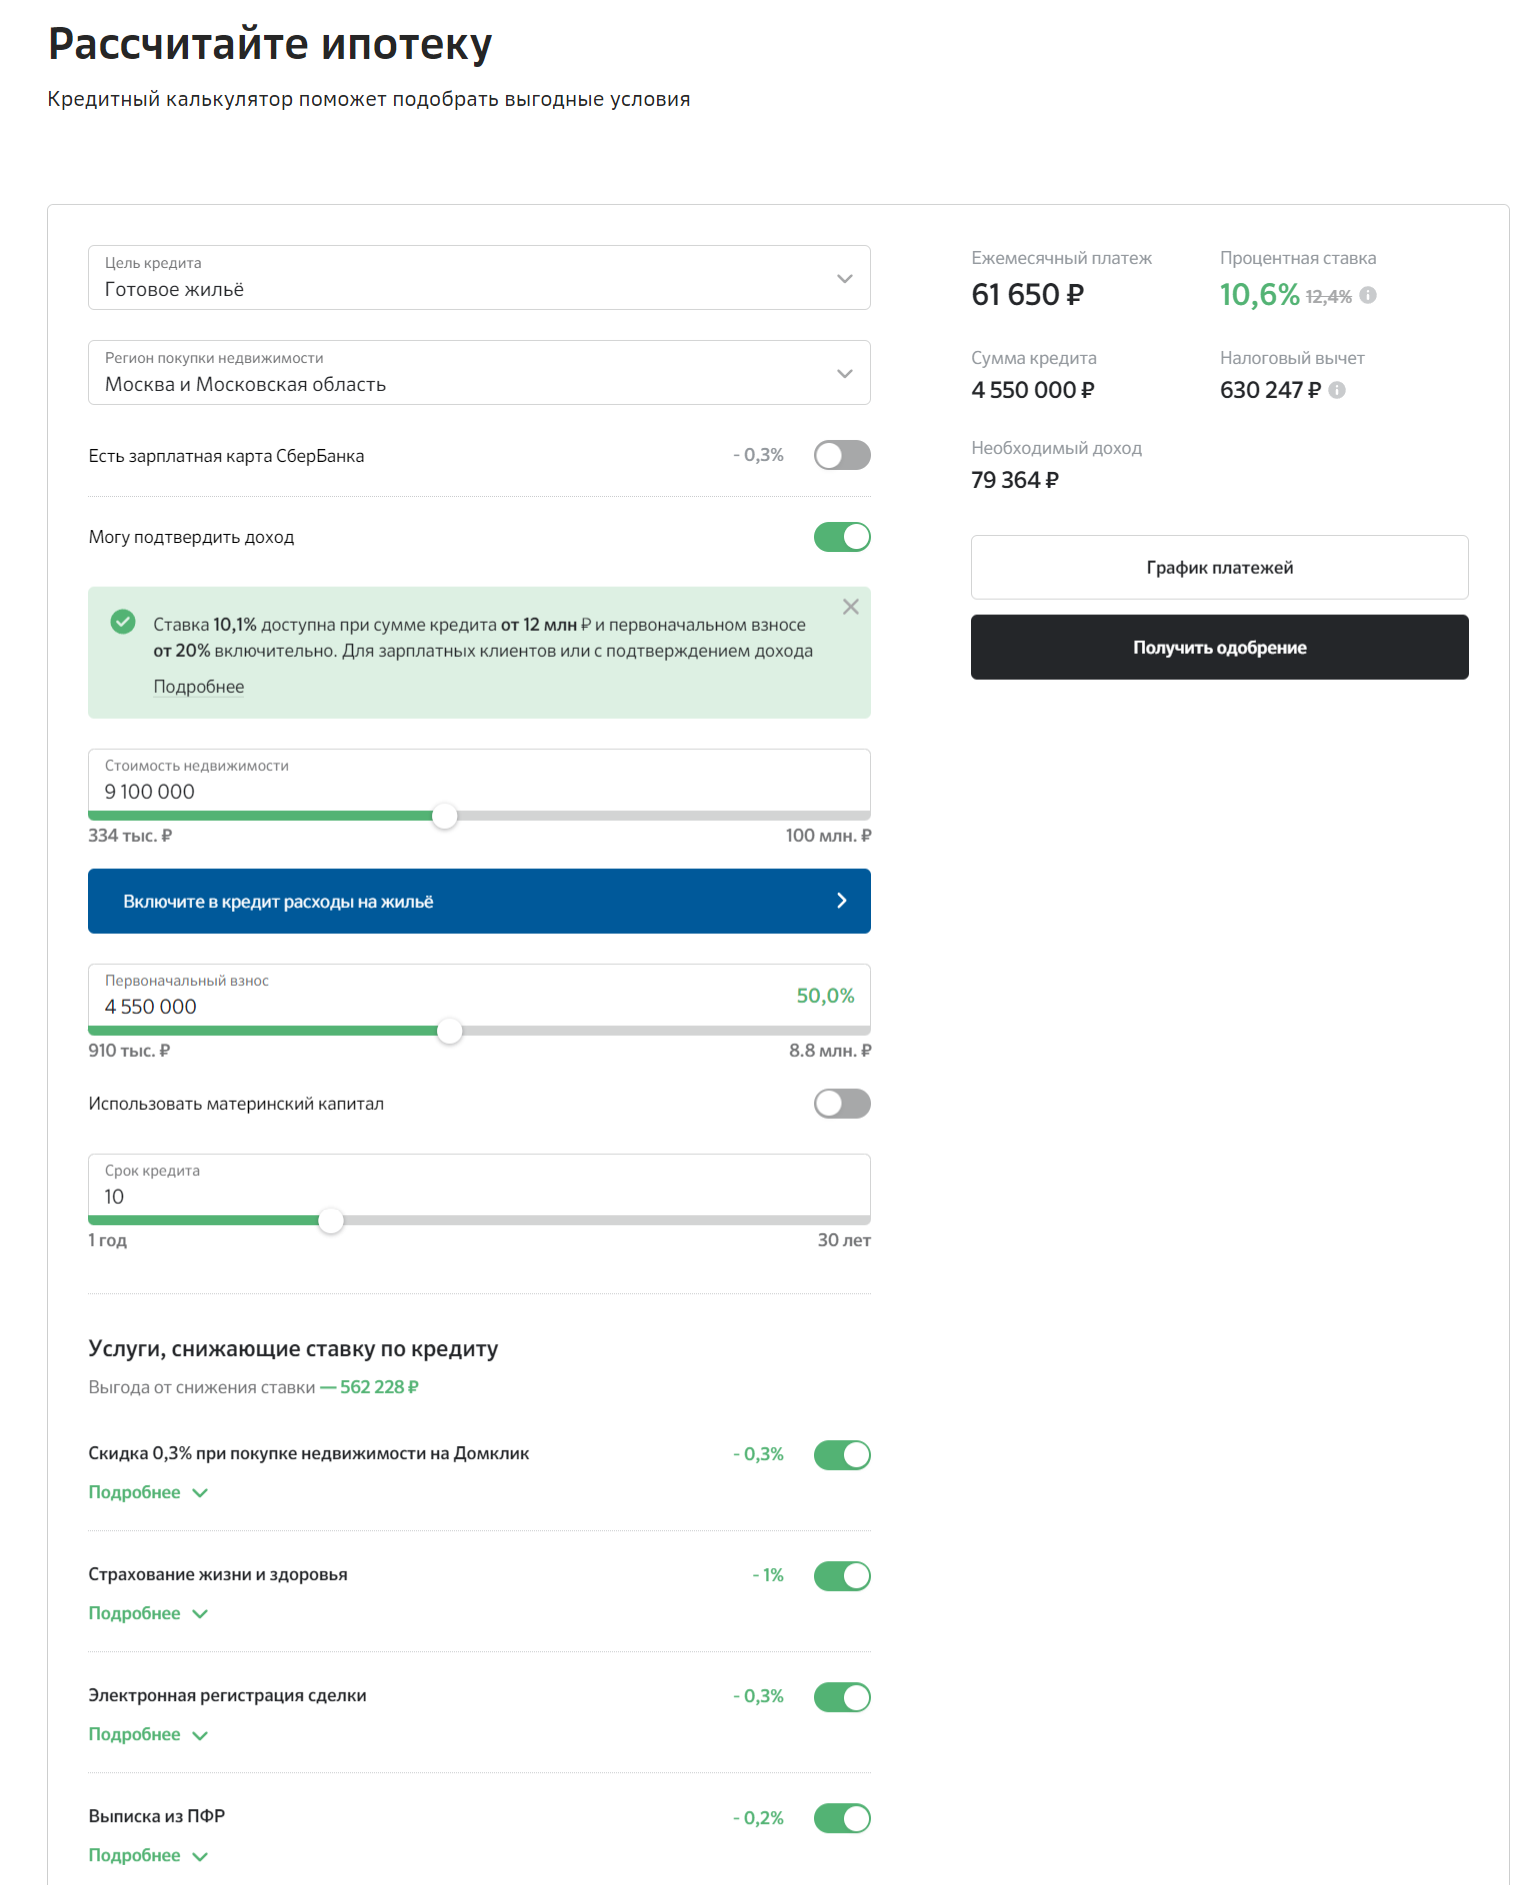The height and width of the screenshot is (1885, 1533).
Task: Click the loan term slider handle
Action: [x=331, y=1221]
